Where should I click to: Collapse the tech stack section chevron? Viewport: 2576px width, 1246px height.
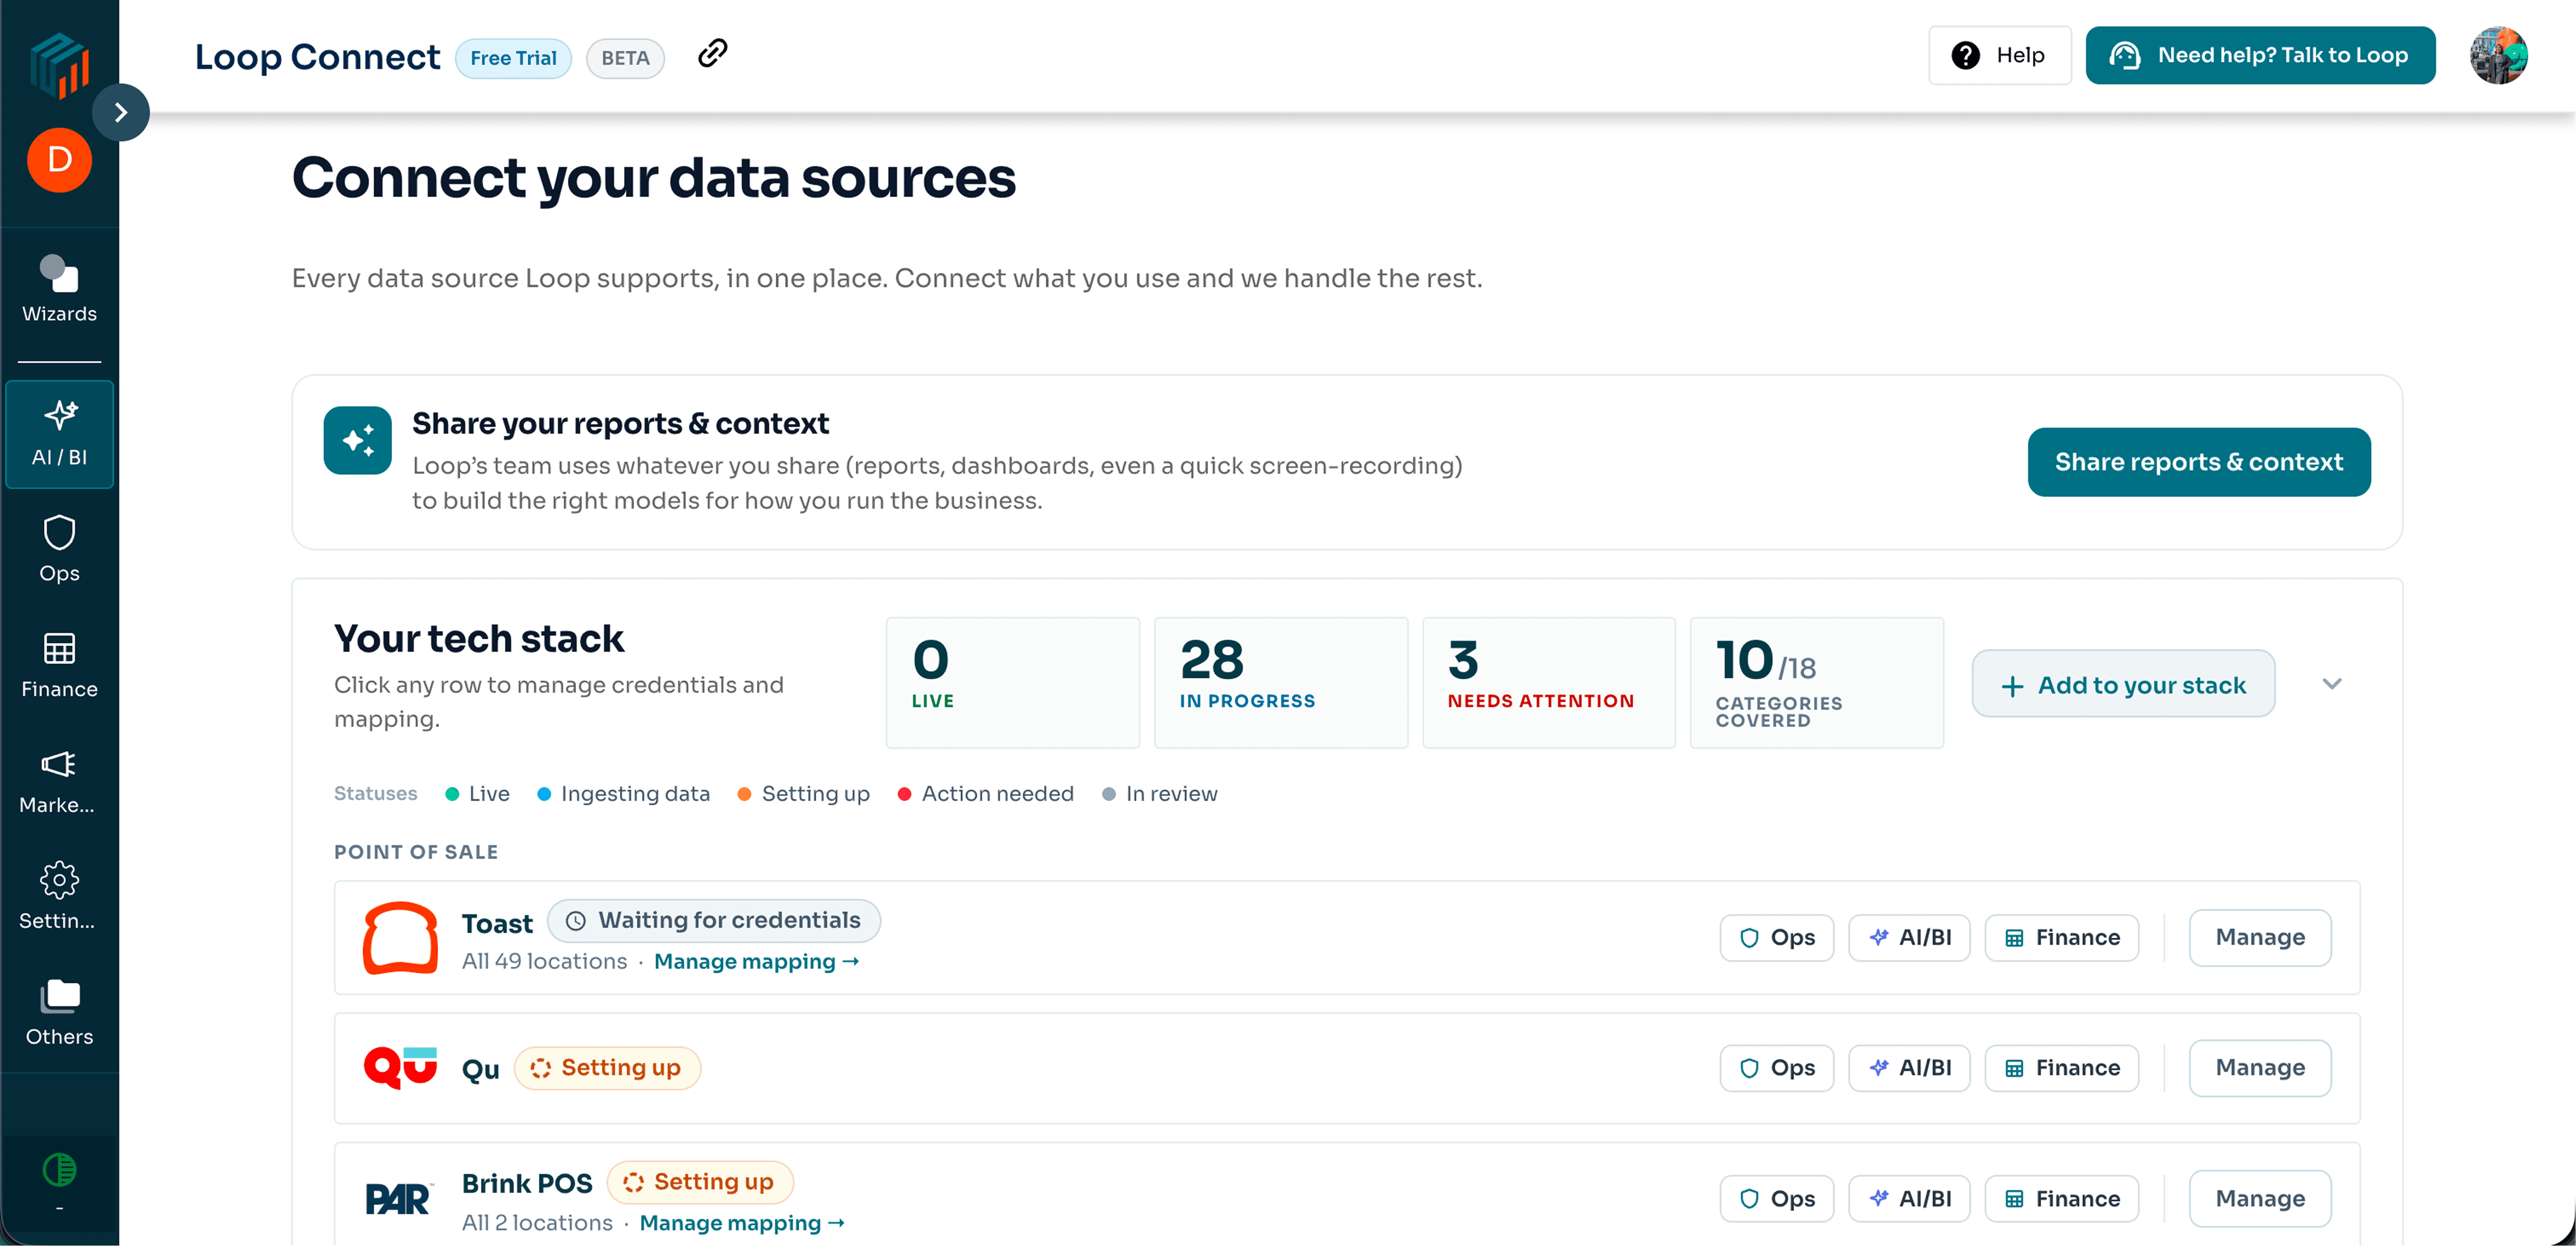[x=2332, y=684]
